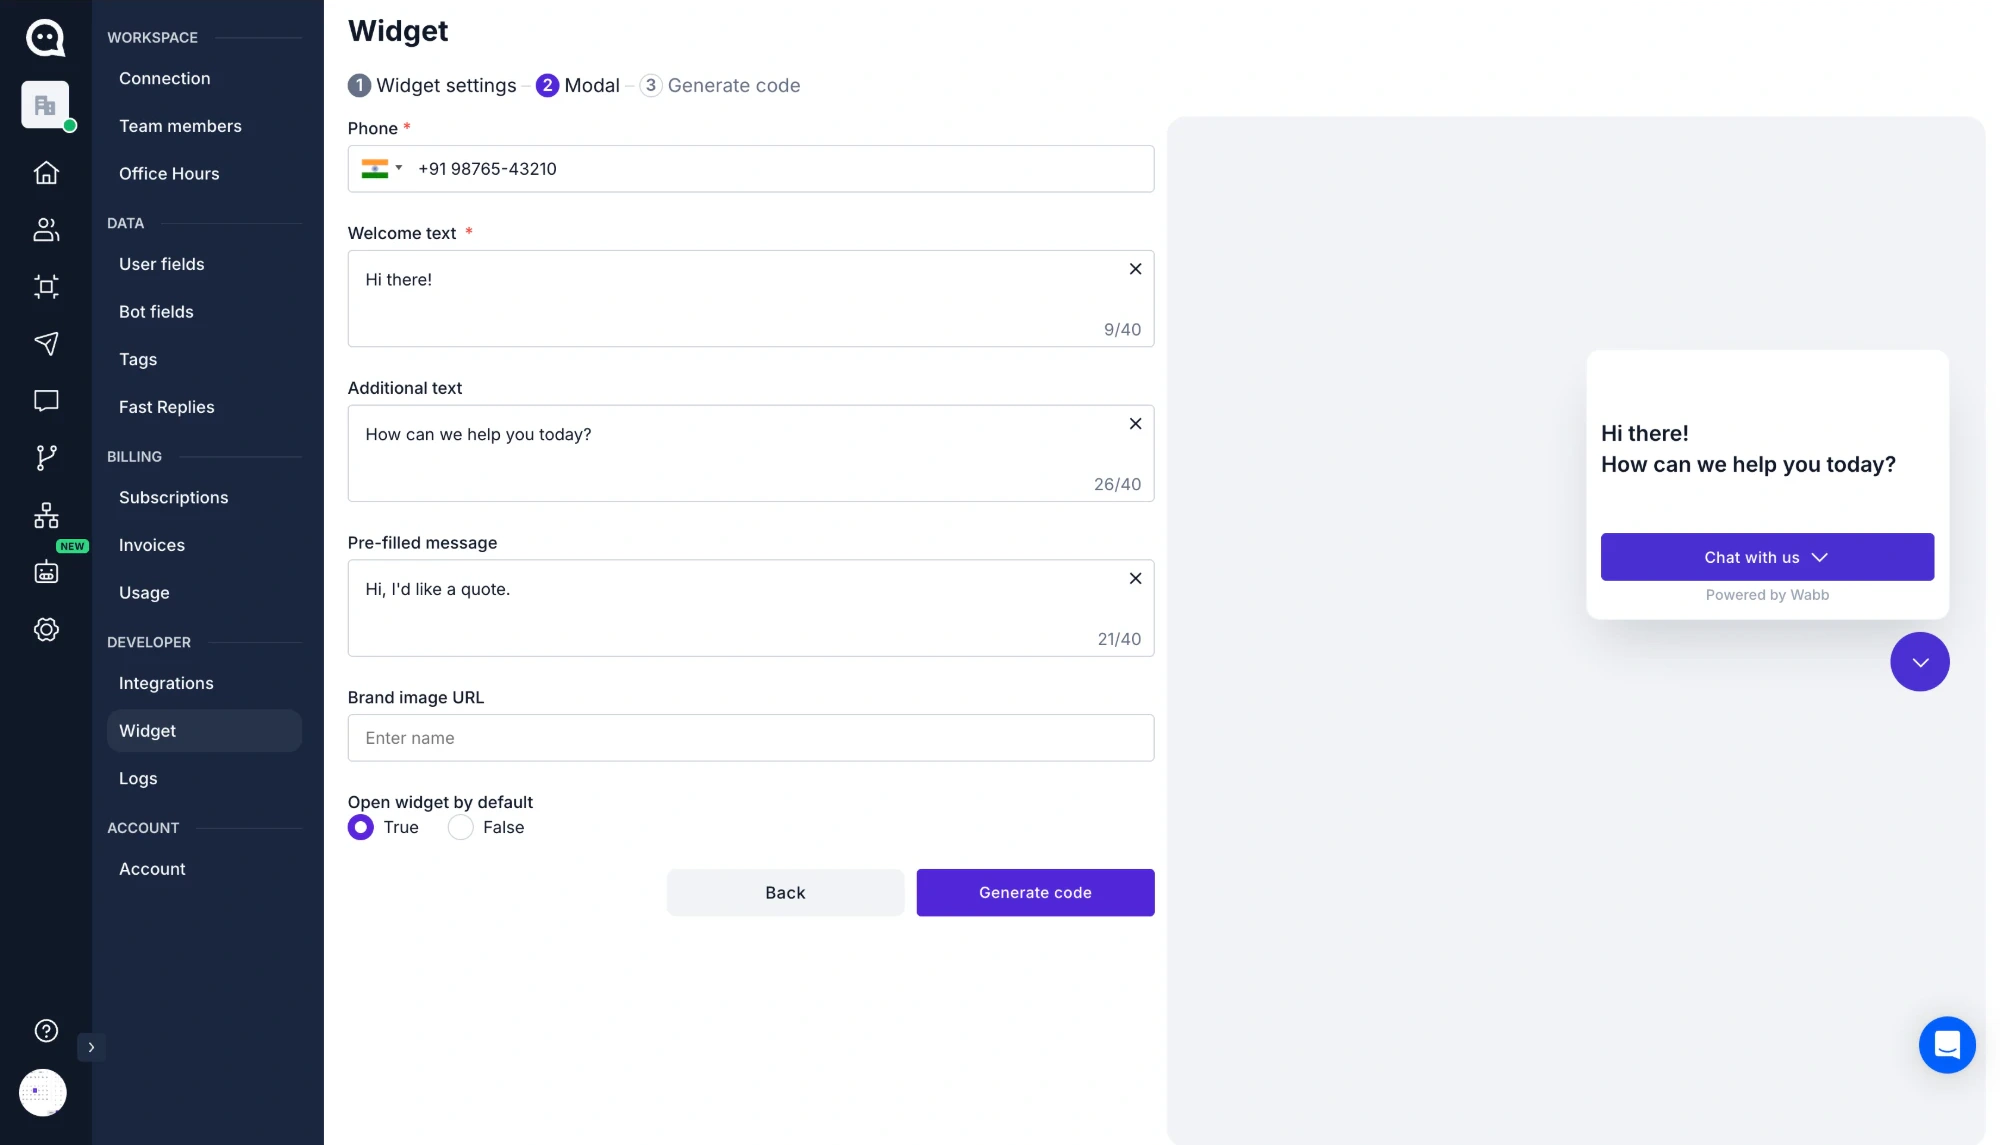This screenshot has height=1145, width=2000.
Task: Open the workspace building icon
Action: [x=45, y=105]
